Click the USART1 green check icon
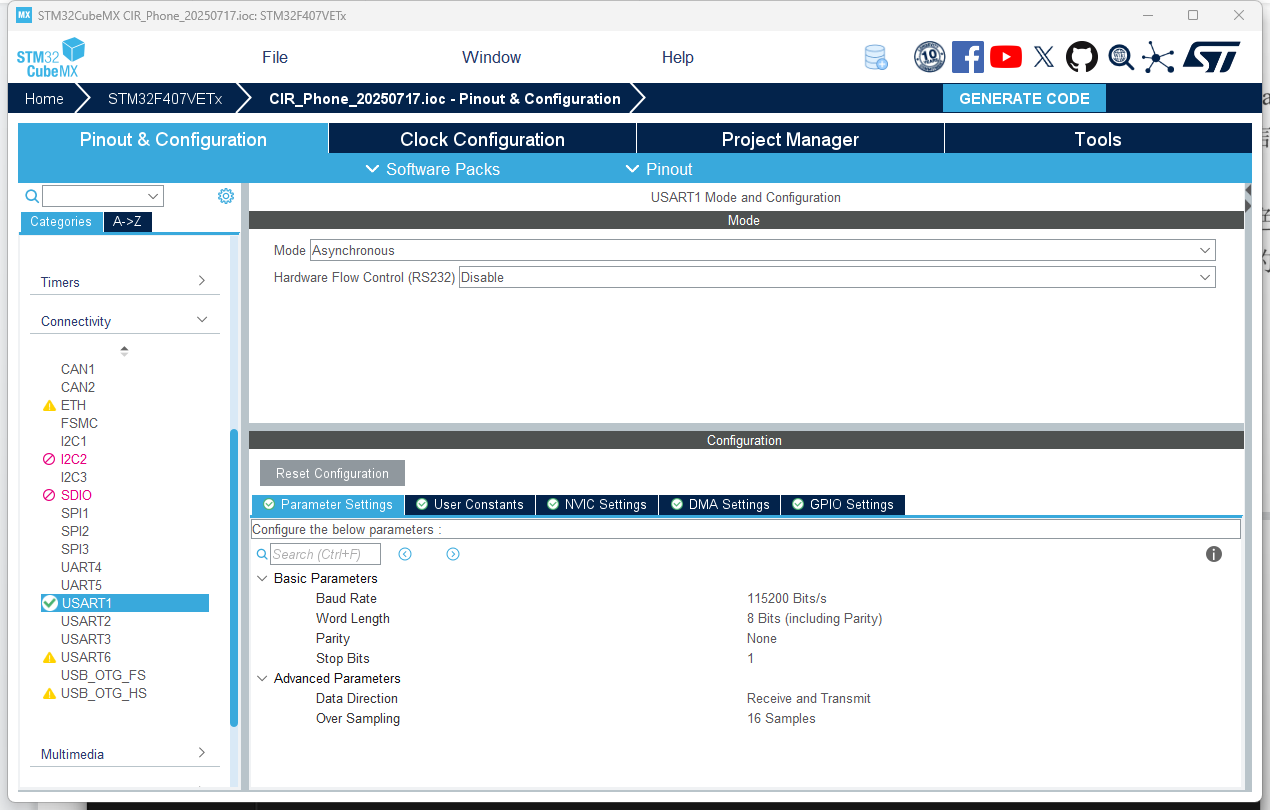This screenshot has height=810, width=1270. pos(49,603)
